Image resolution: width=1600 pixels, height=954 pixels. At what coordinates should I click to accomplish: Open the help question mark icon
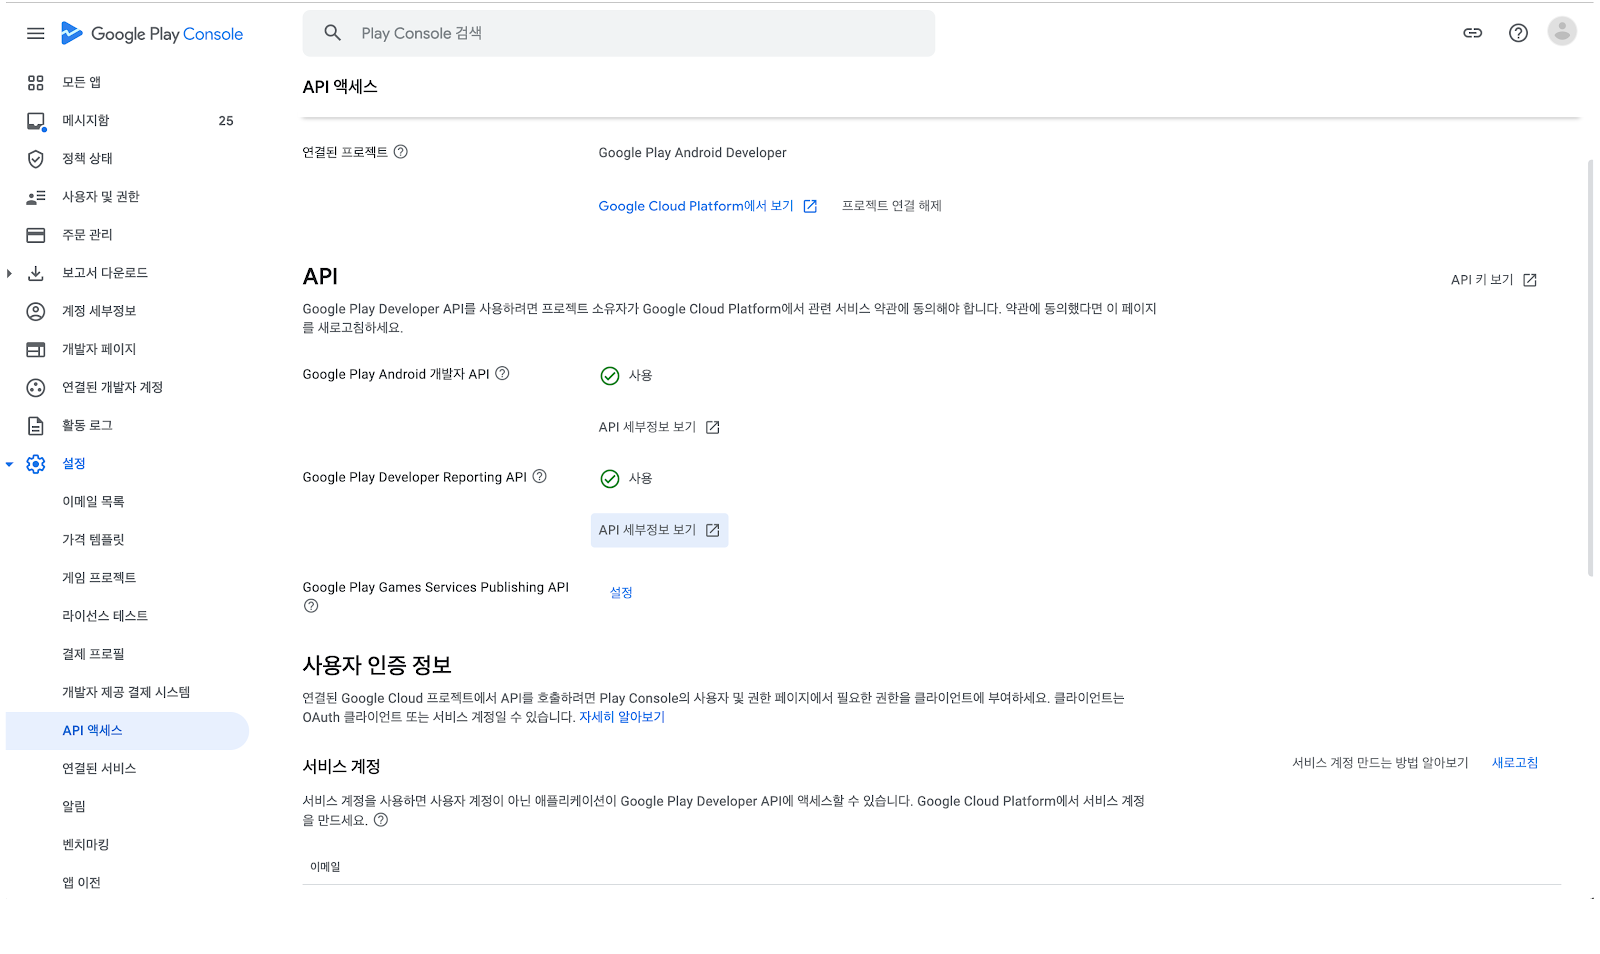point(1518,33)
